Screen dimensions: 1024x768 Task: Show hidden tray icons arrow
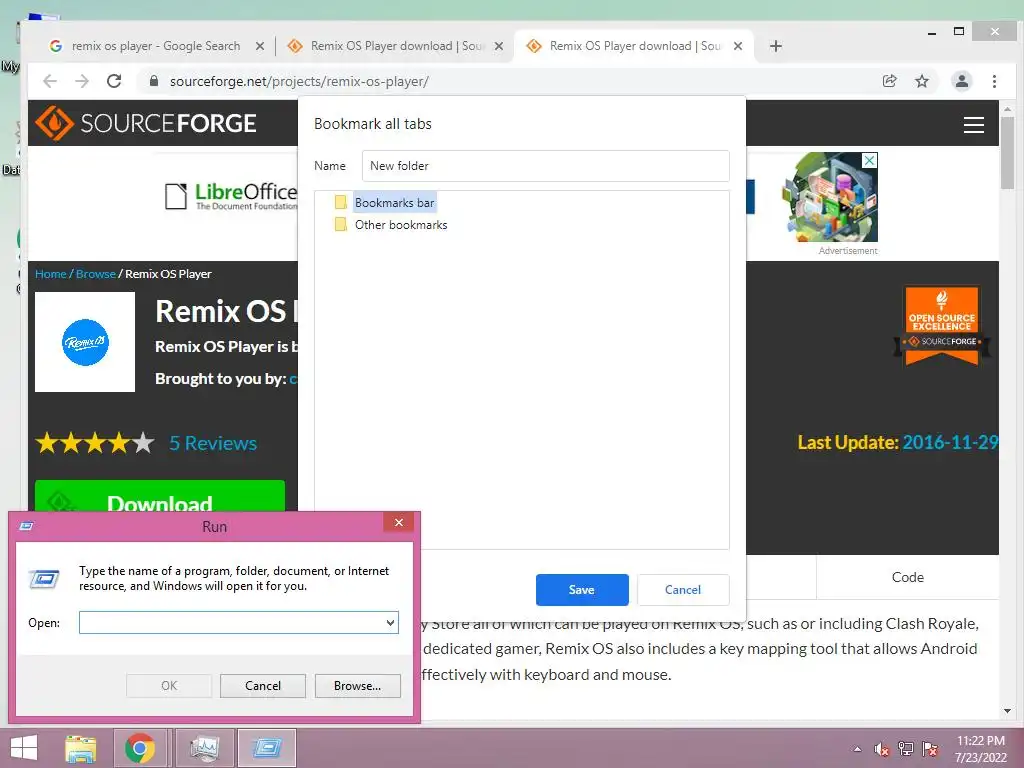(857, 749)
